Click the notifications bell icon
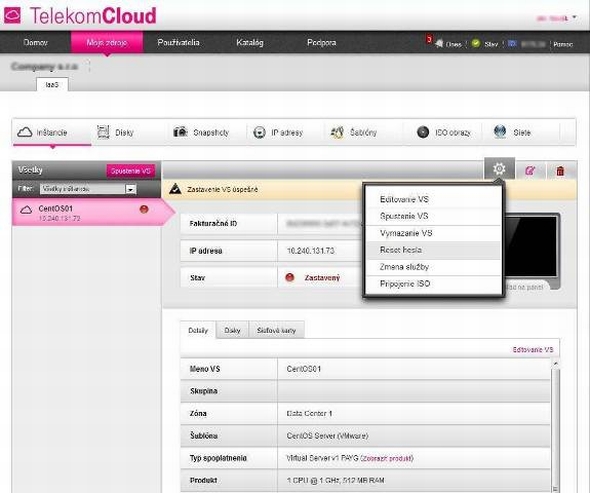Viewport: 590px width, 493px height. click(x=439, y=44)
